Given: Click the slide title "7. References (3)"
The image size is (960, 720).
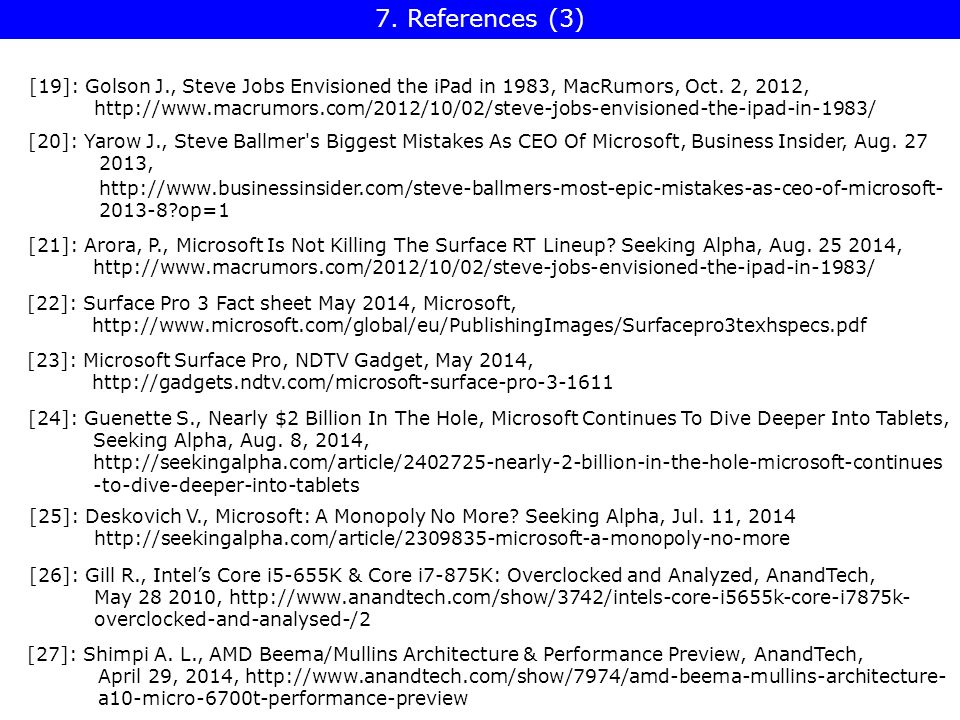Looking at the screenshot, I should pos(480,18).
